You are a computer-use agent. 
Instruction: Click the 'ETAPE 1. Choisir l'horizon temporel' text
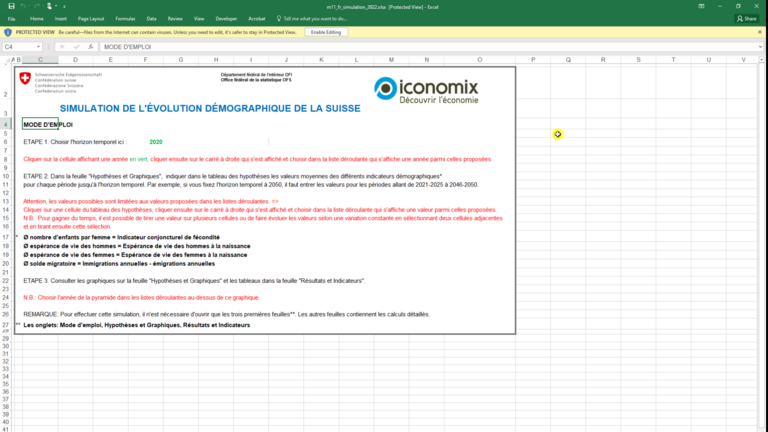(75, 142)
